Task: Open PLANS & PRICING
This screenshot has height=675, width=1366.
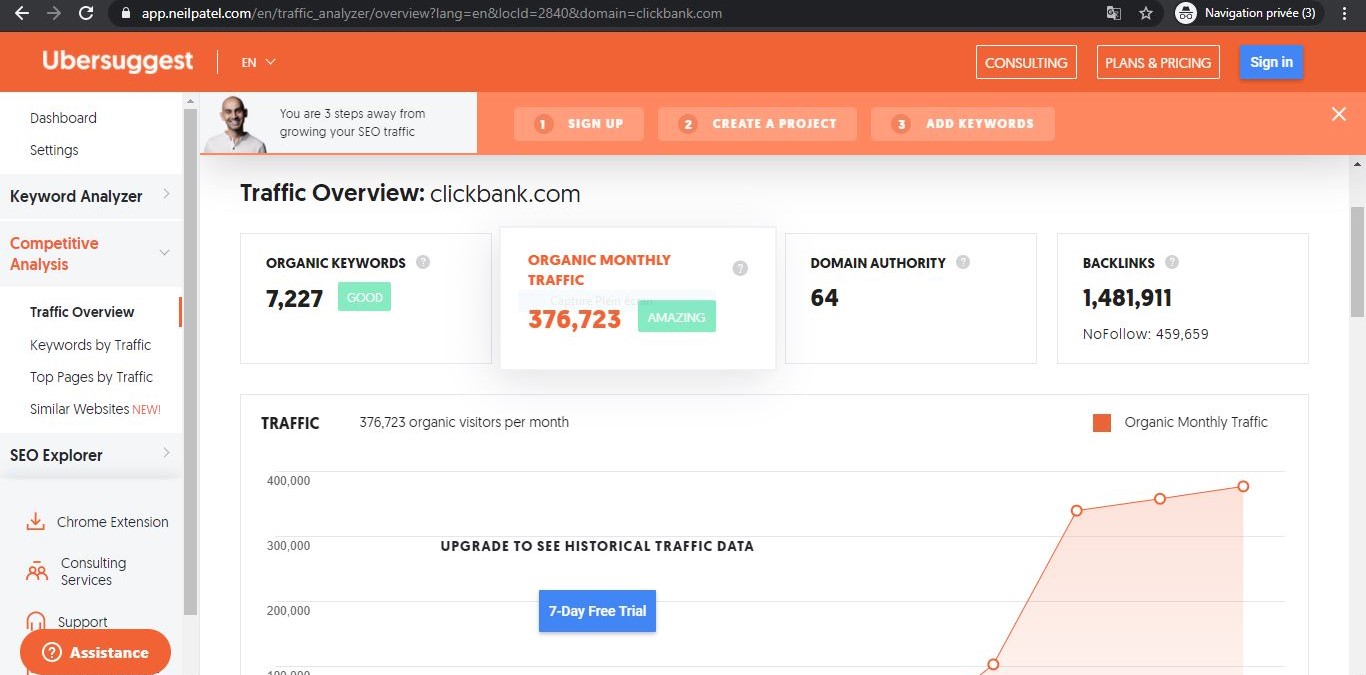Action: (x=1158, y=62)
